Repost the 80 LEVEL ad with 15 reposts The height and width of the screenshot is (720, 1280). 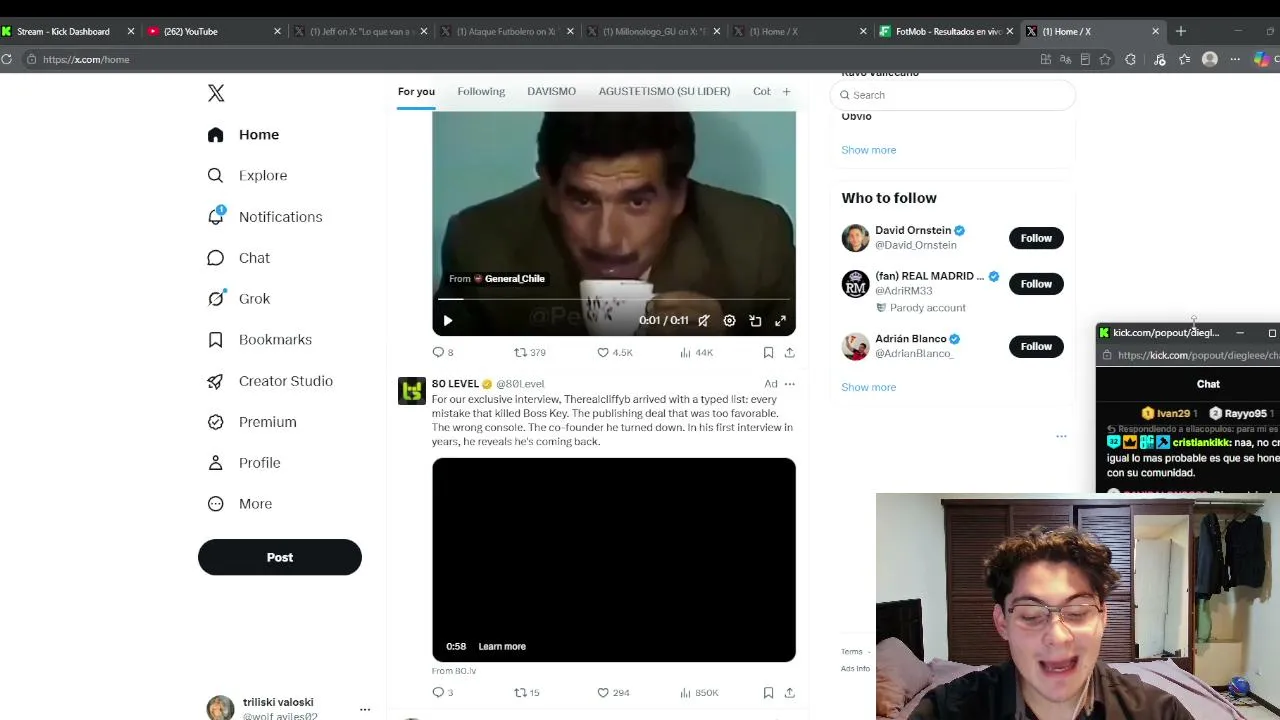pos(526,692)
